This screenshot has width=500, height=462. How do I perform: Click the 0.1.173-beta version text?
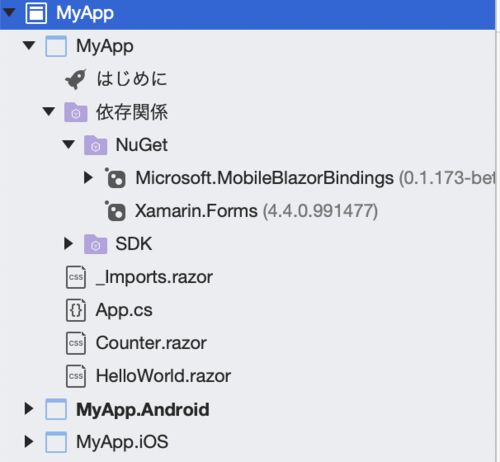(x=447, y=178)
